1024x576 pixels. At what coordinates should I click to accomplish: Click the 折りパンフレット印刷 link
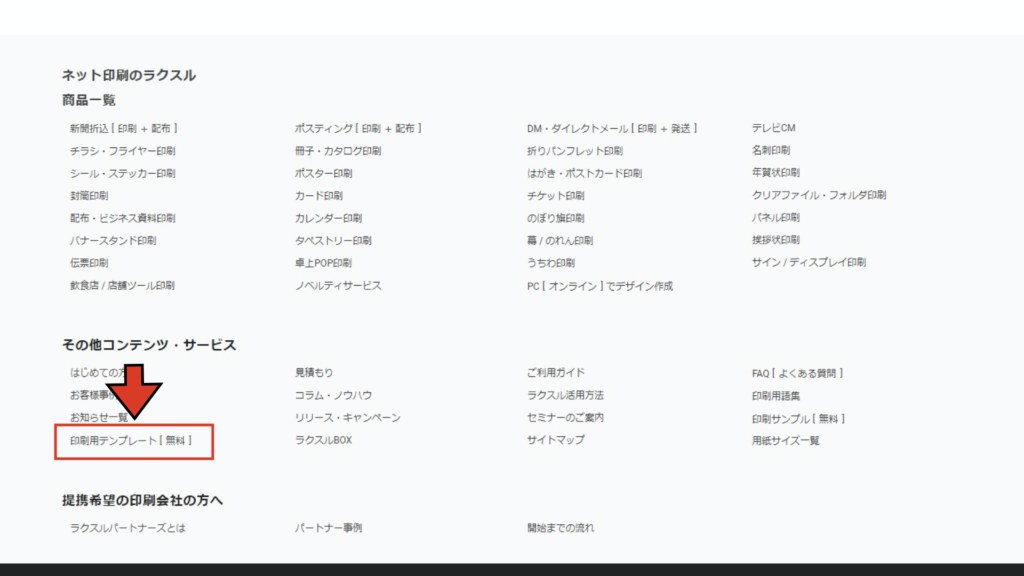575,151
